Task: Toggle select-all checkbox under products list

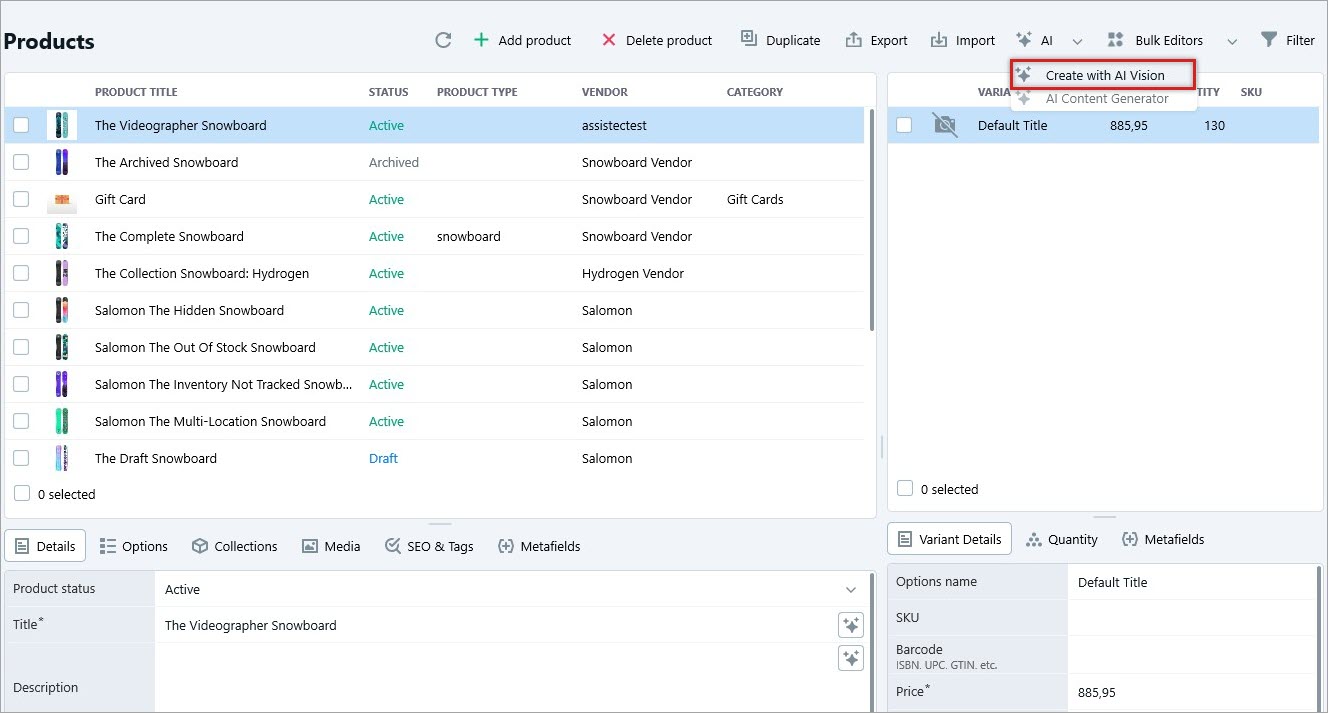Action: (21, 494)
